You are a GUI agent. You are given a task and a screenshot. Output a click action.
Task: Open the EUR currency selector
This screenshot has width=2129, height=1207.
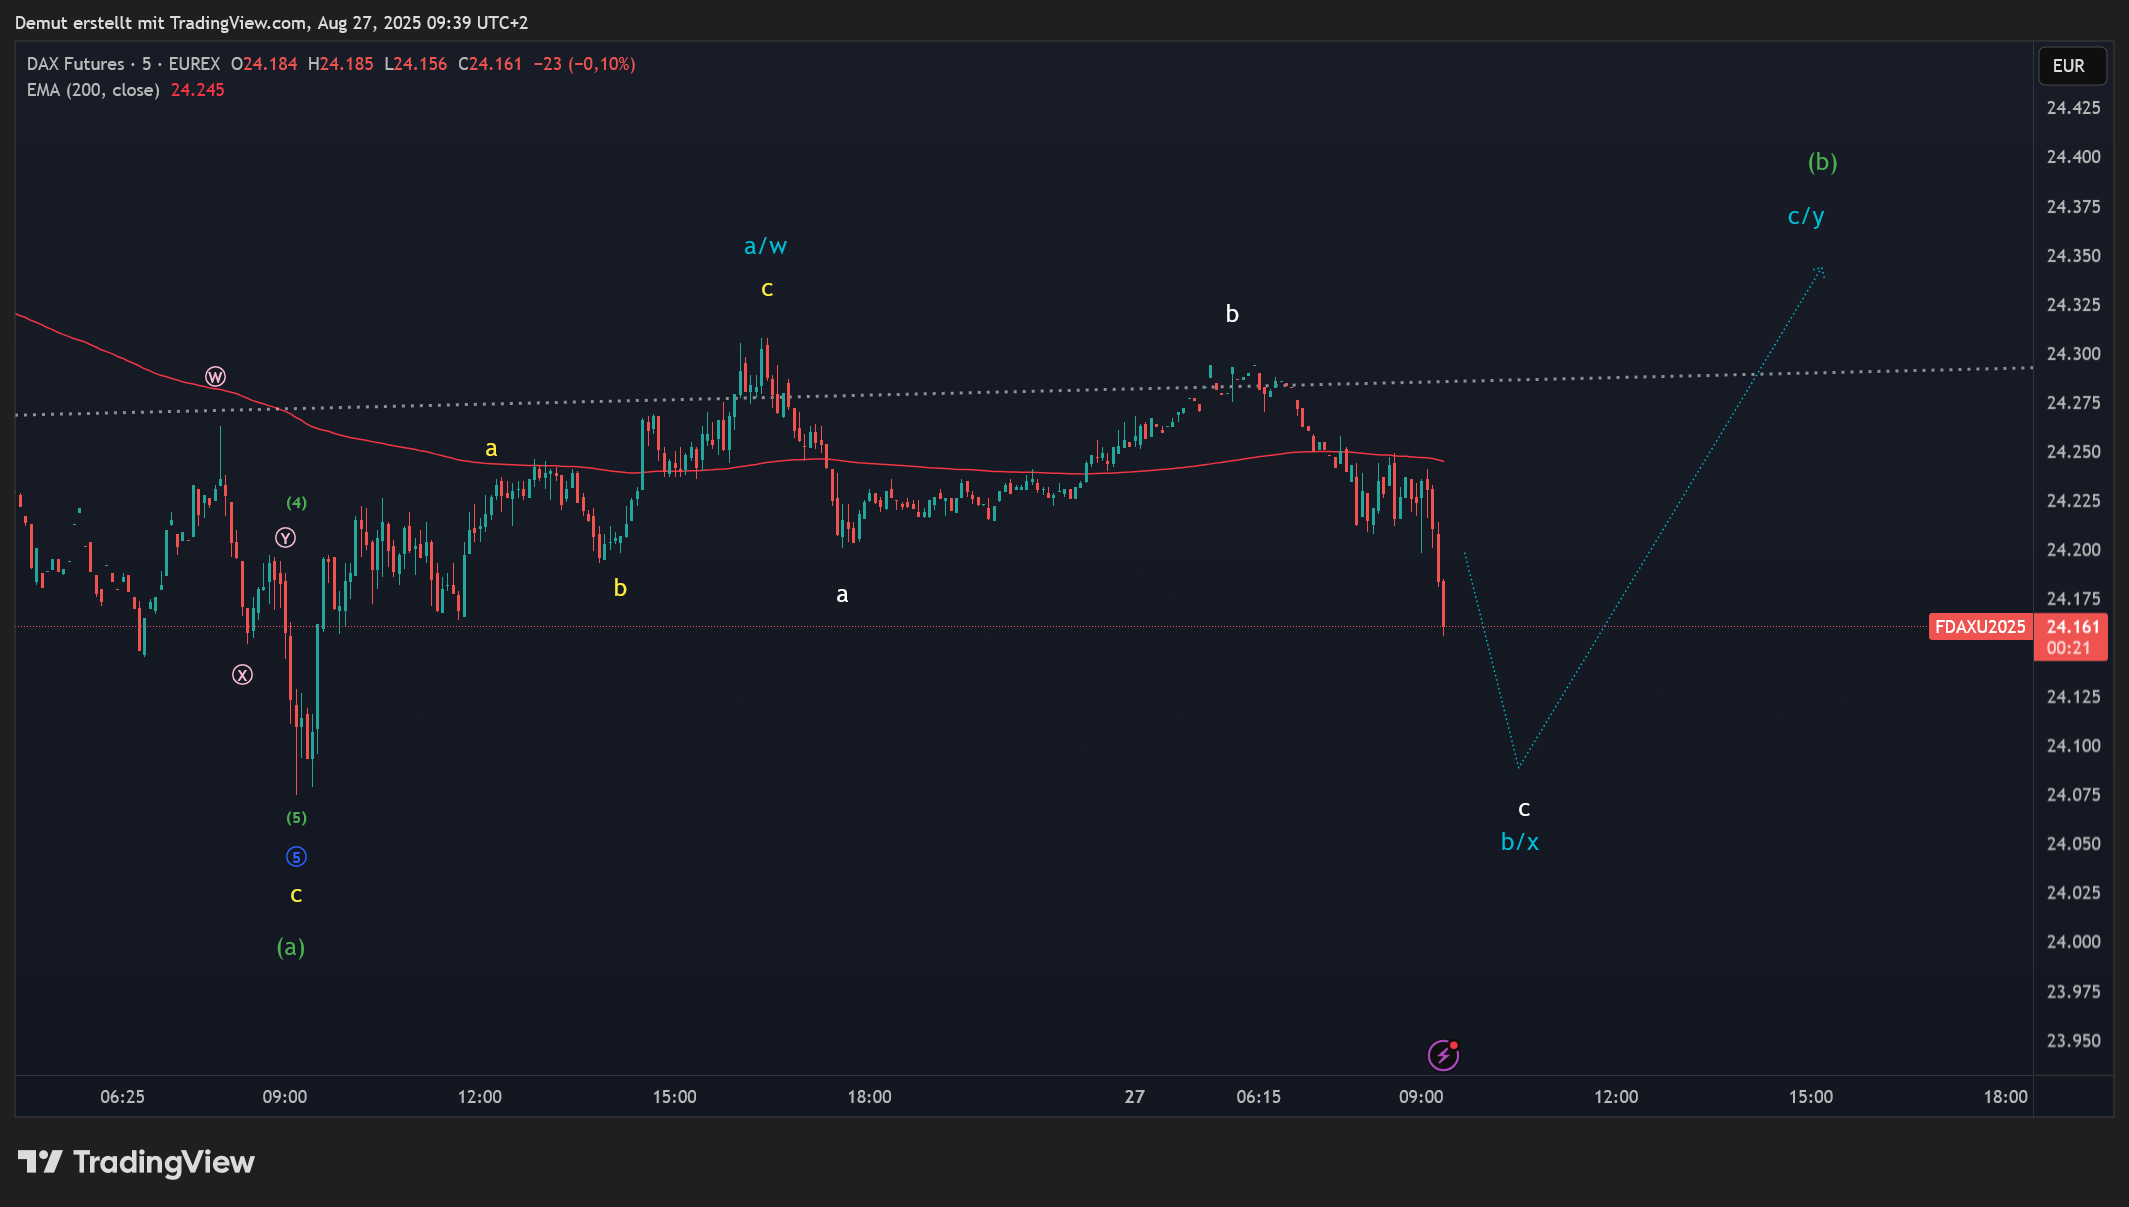point(2071,66)
